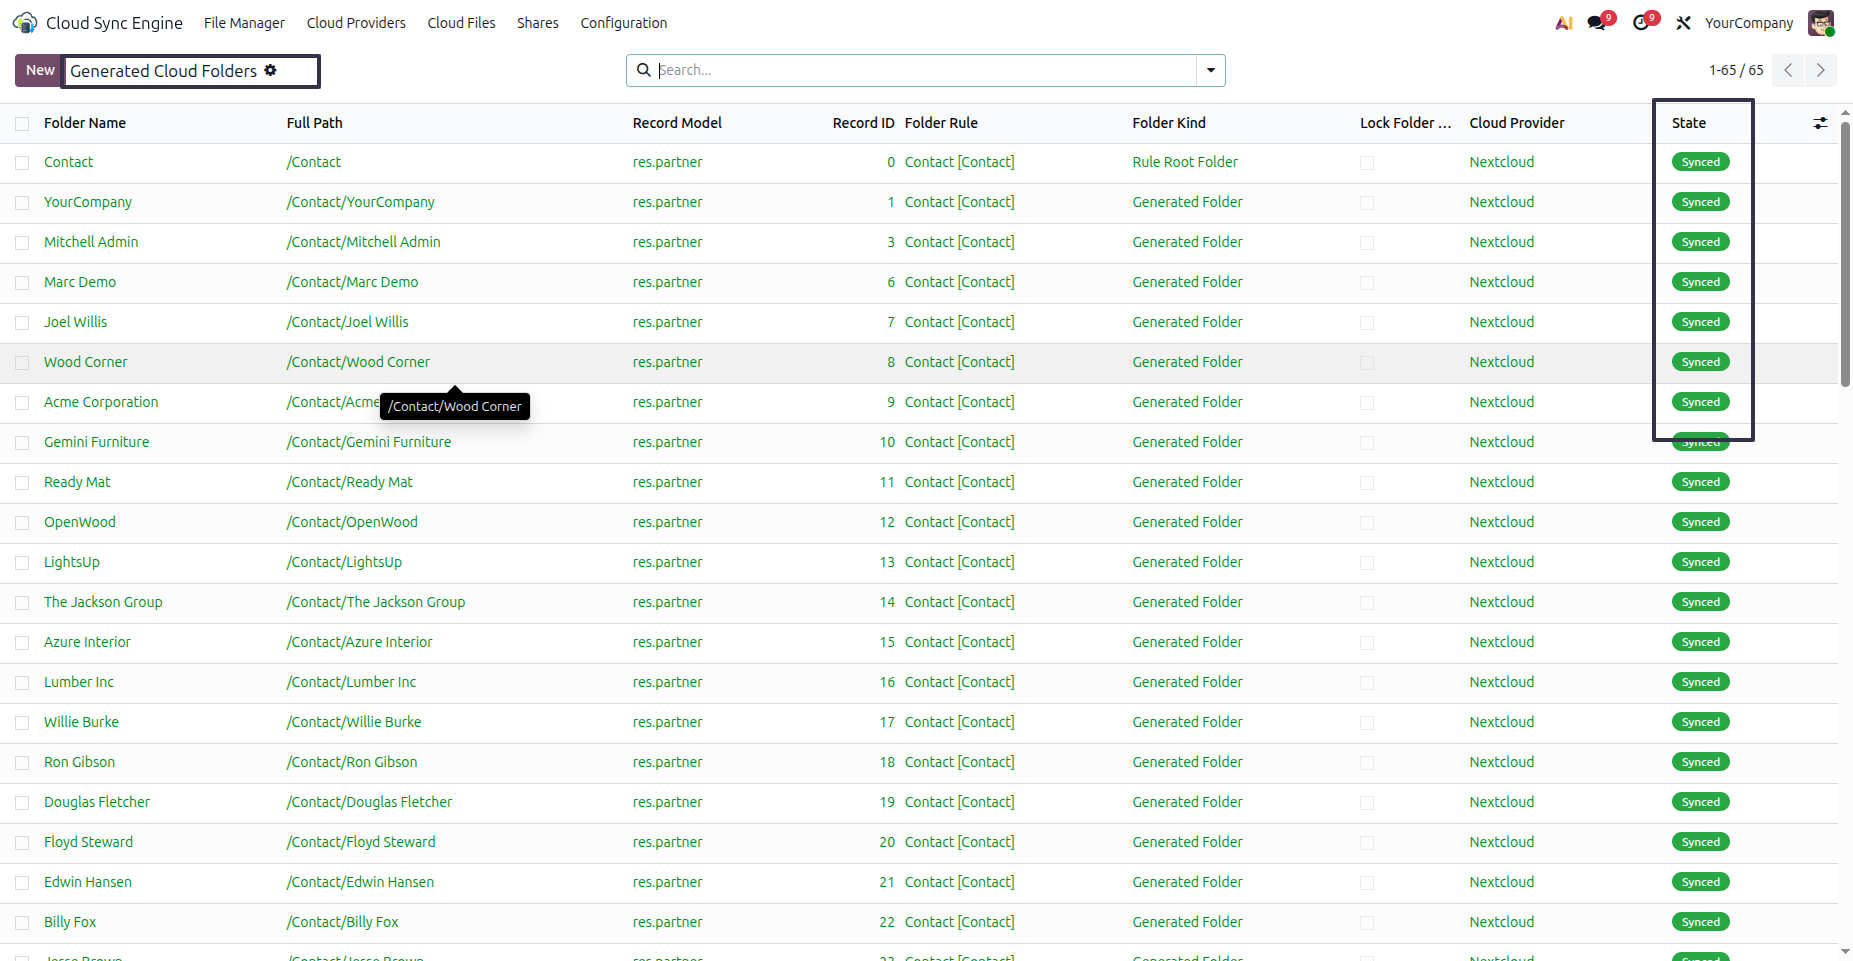Screen dimensions: 1853x961
Task: Click Generated Folder in Billy Fox row
Action: 1187,922
